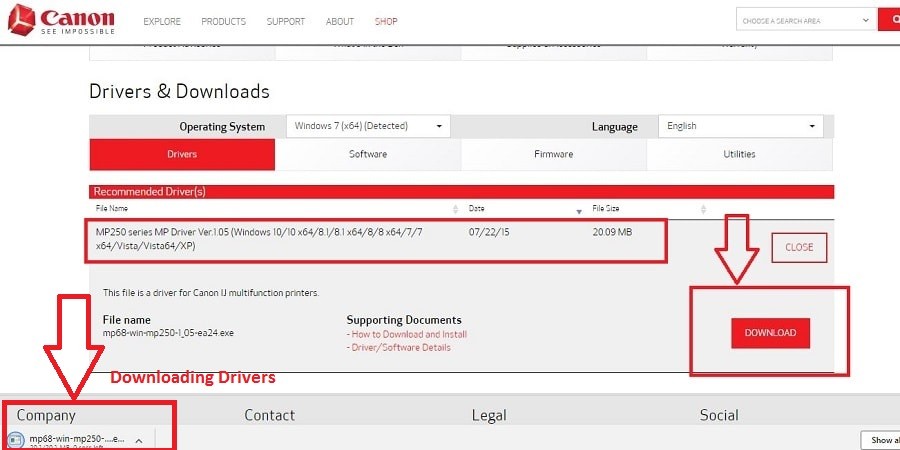The image size is (900, 450).
Task: Click the 07/22/15 date cell
Action: [489, 232]
